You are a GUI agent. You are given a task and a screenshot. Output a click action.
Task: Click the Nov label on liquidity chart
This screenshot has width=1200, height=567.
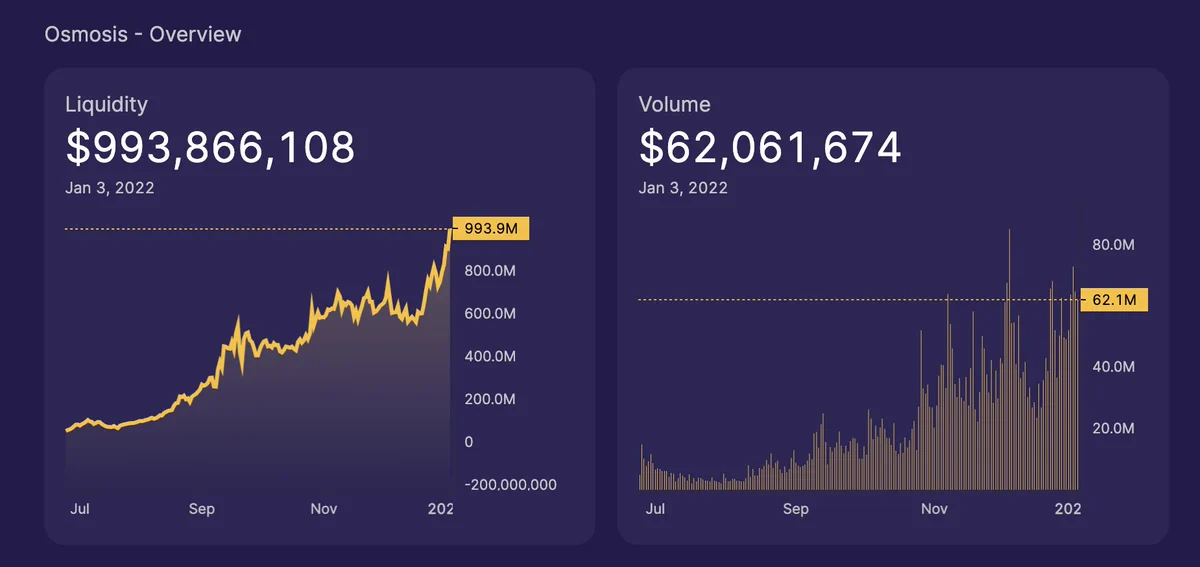tap(323, 509)
